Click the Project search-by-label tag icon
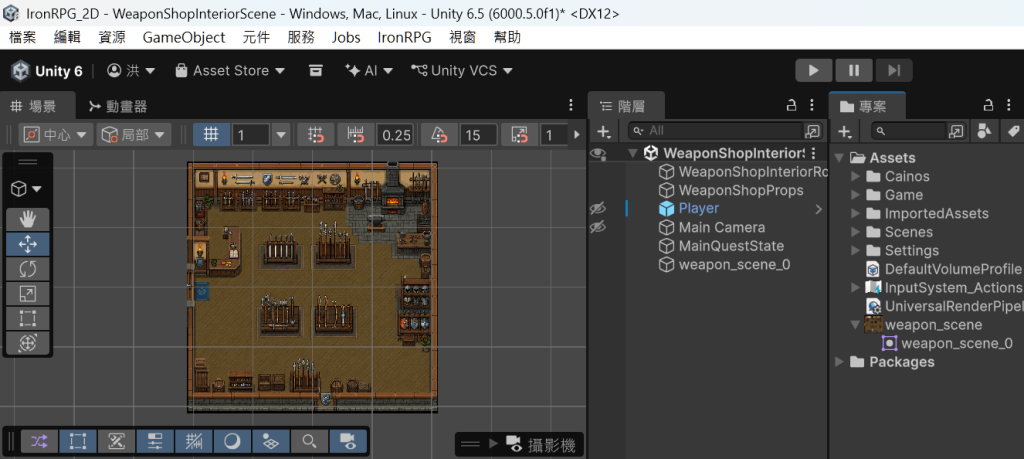This screenshot has height=459, width=1024. pyautogui.click(x=1013, y=131)
